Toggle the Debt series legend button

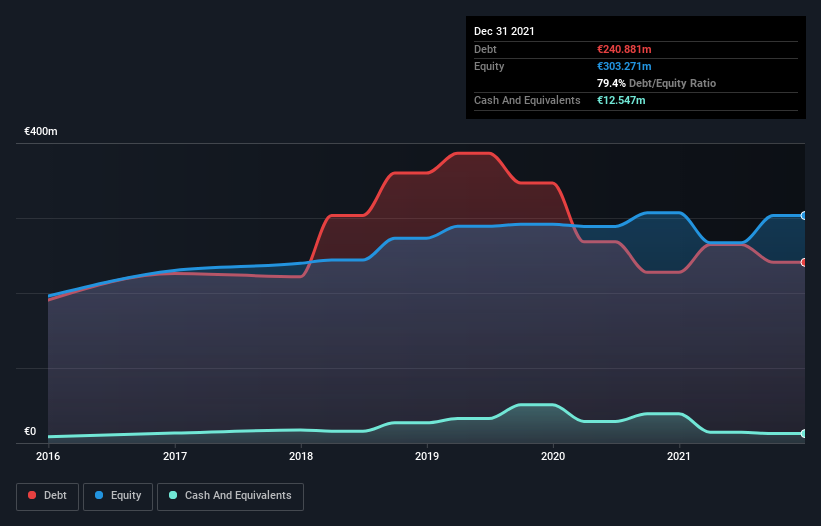pyautogui.click(x=47, y=496)
